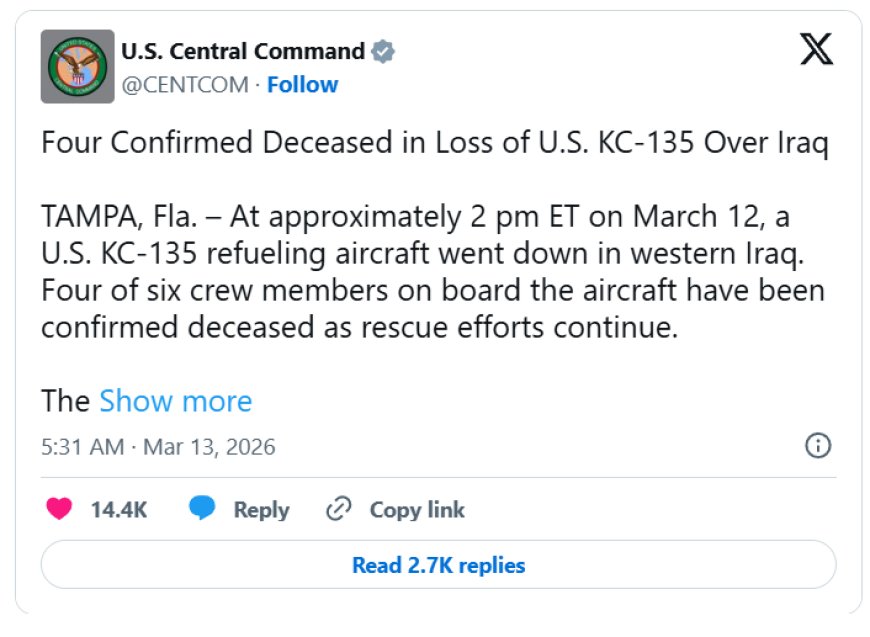Click the CENTCOM profile avatar
870x637 pixels.
click(x=77, y=66)
